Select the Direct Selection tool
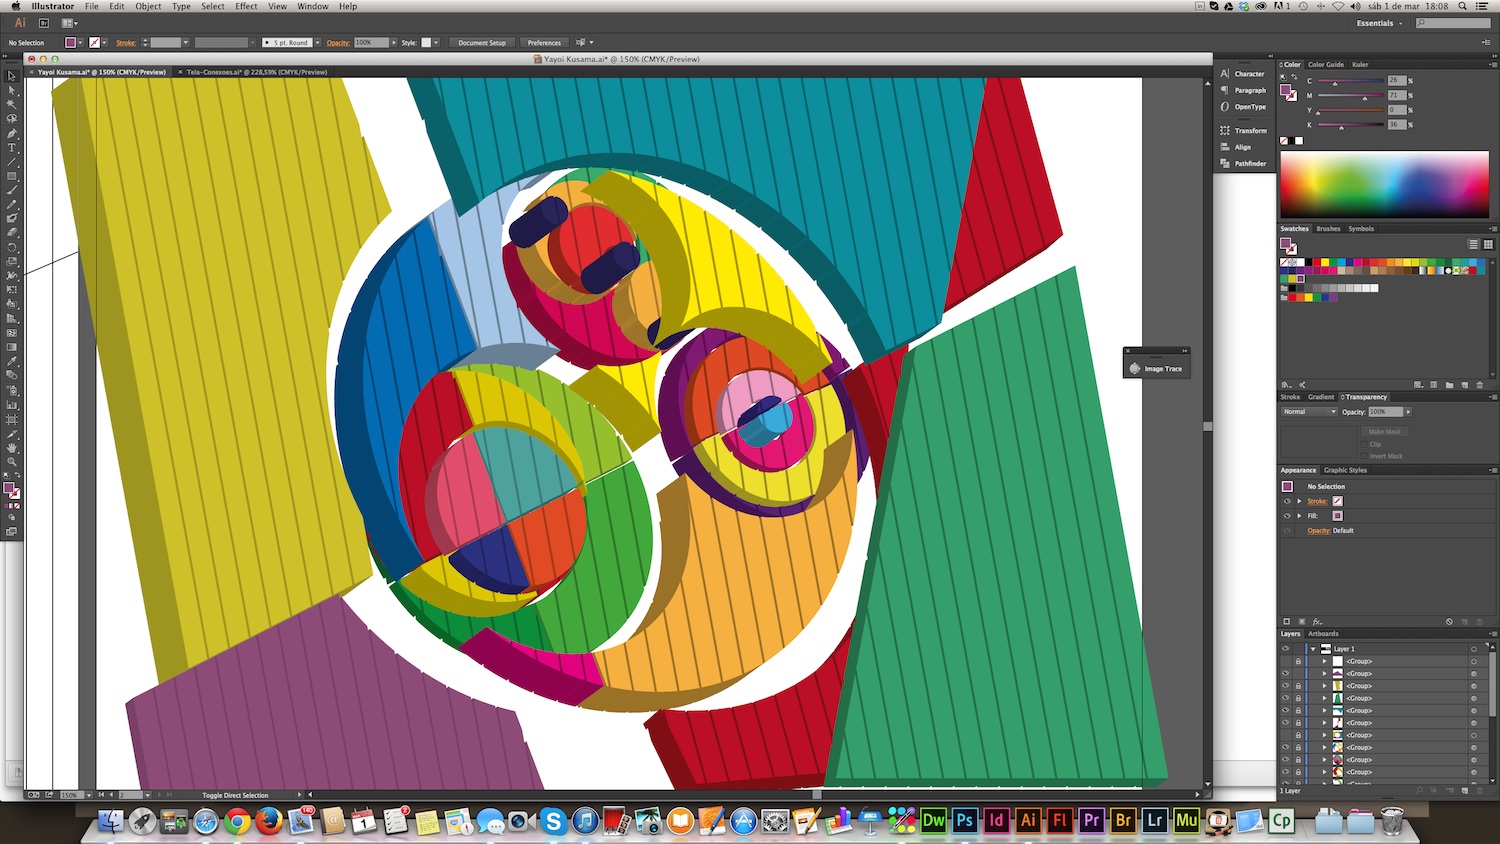 pos(12,90)
